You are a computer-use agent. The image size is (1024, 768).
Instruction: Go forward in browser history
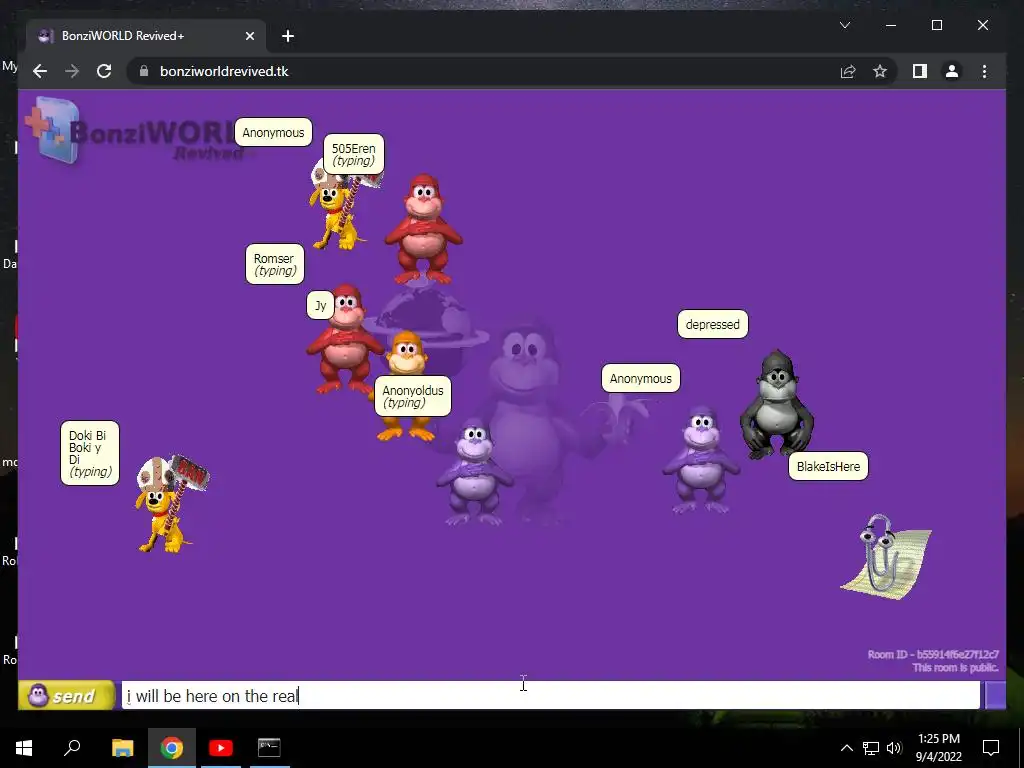[x=72, y=71]
